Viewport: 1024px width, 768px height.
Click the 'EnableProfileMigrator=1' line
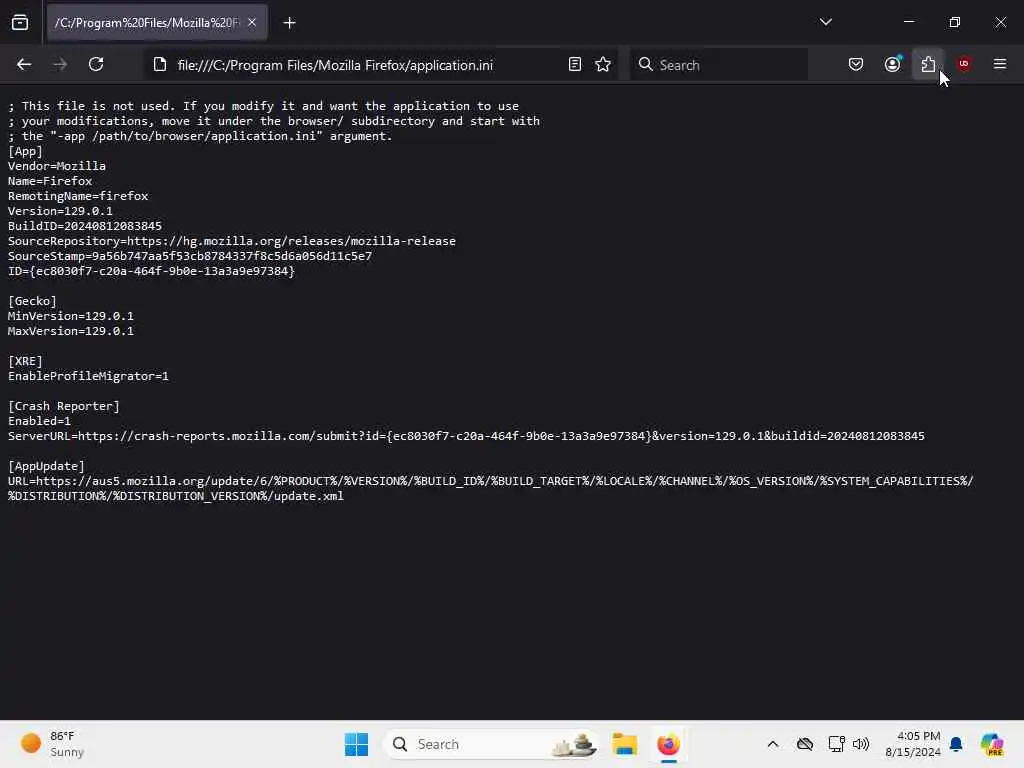88,376
